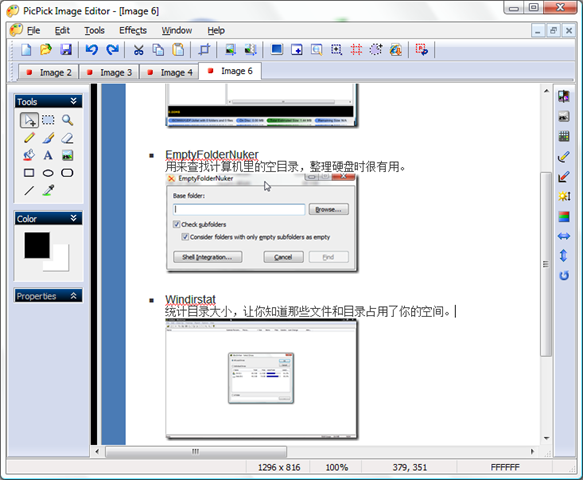Click the vertical scrollbar down arrow

[546, 438]
